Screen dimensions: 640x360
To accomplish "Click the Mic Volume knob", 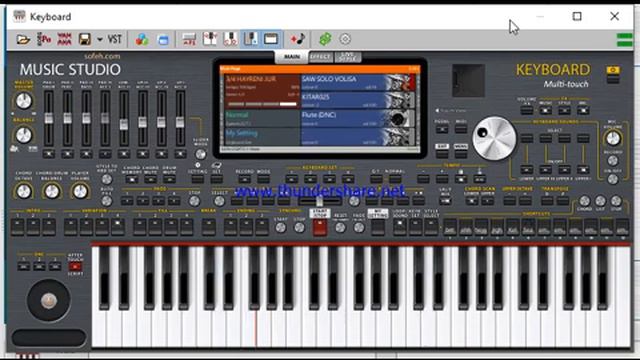I will (x=613, y=138).
